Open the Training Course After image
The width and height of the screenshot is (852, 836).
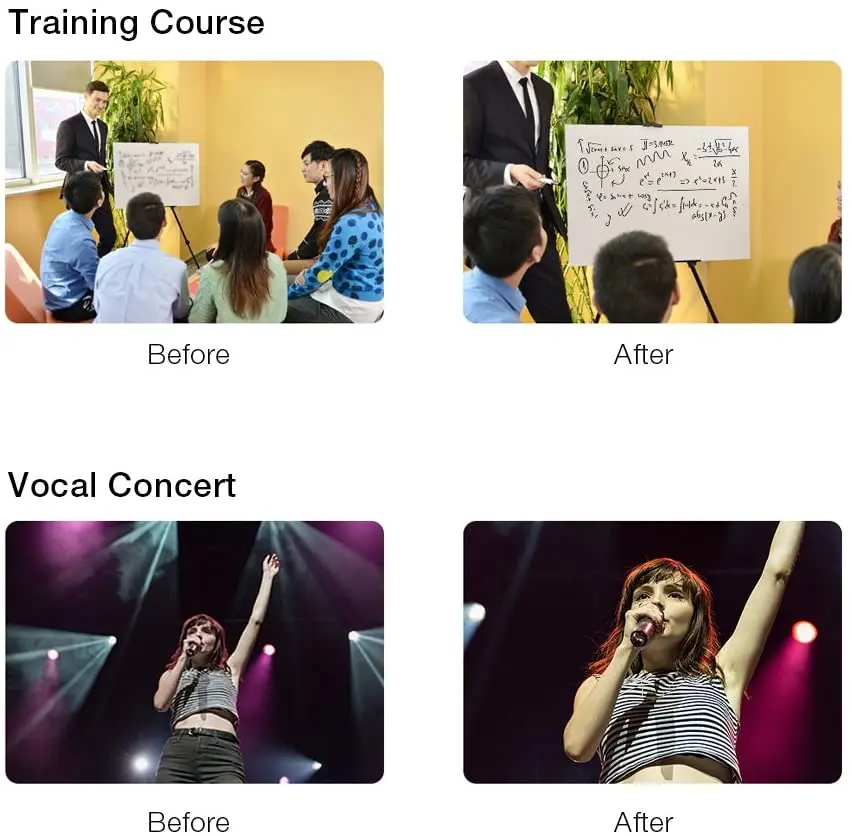point(652,192)
